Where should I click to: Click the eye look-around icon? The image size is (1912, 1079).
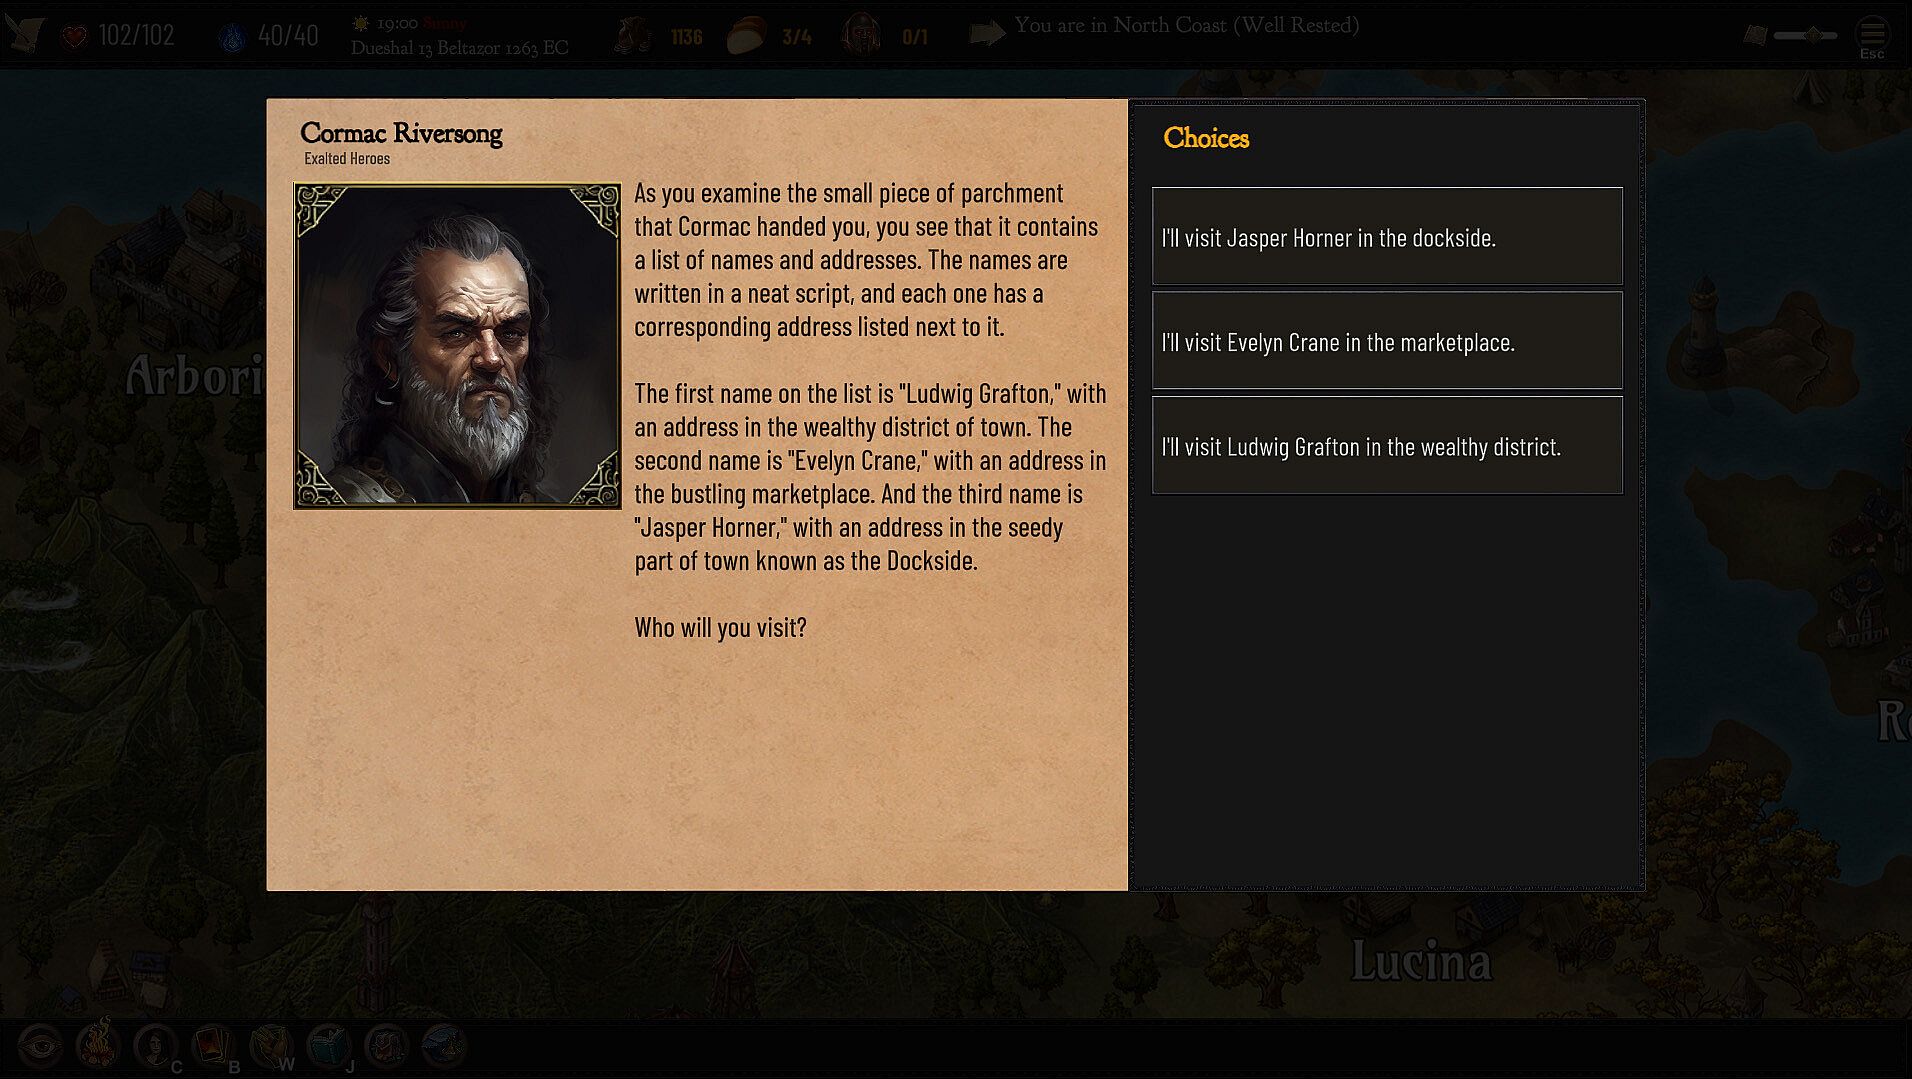tap(40, 1046)
